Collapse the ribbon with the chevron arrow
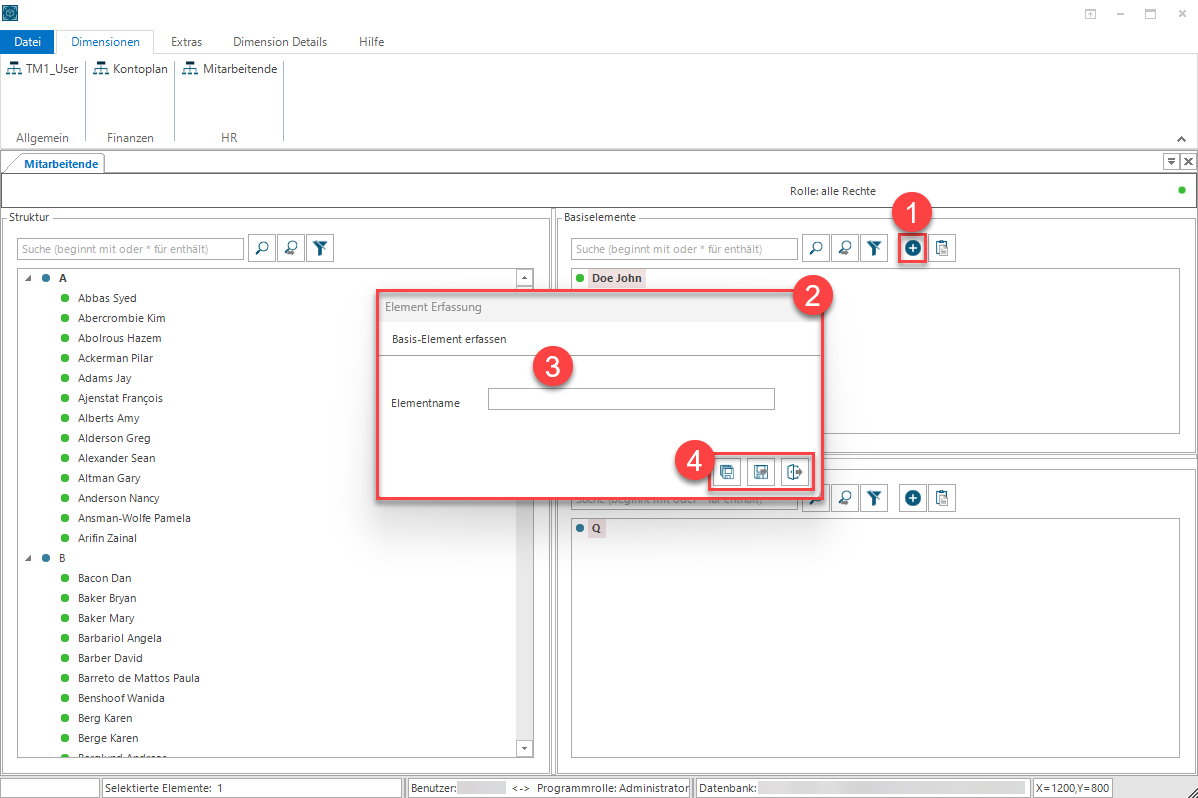Viewport: 1198px width, 798px height. click(1181, 139)
